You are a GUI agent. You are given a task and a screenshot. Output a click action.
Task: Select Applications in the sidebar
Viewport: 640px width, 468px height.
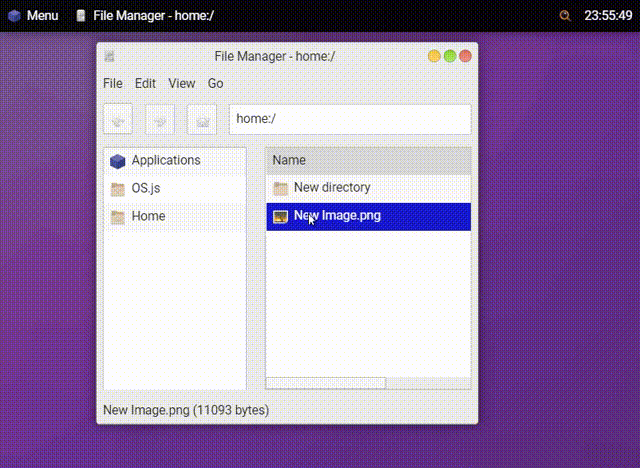point(175,161)
